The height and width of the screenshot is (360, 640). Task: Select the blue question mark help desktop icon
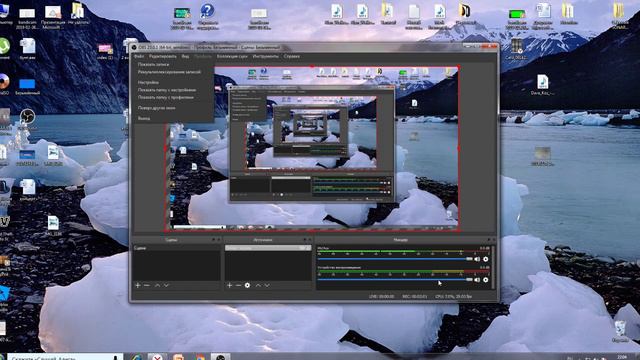207,16
